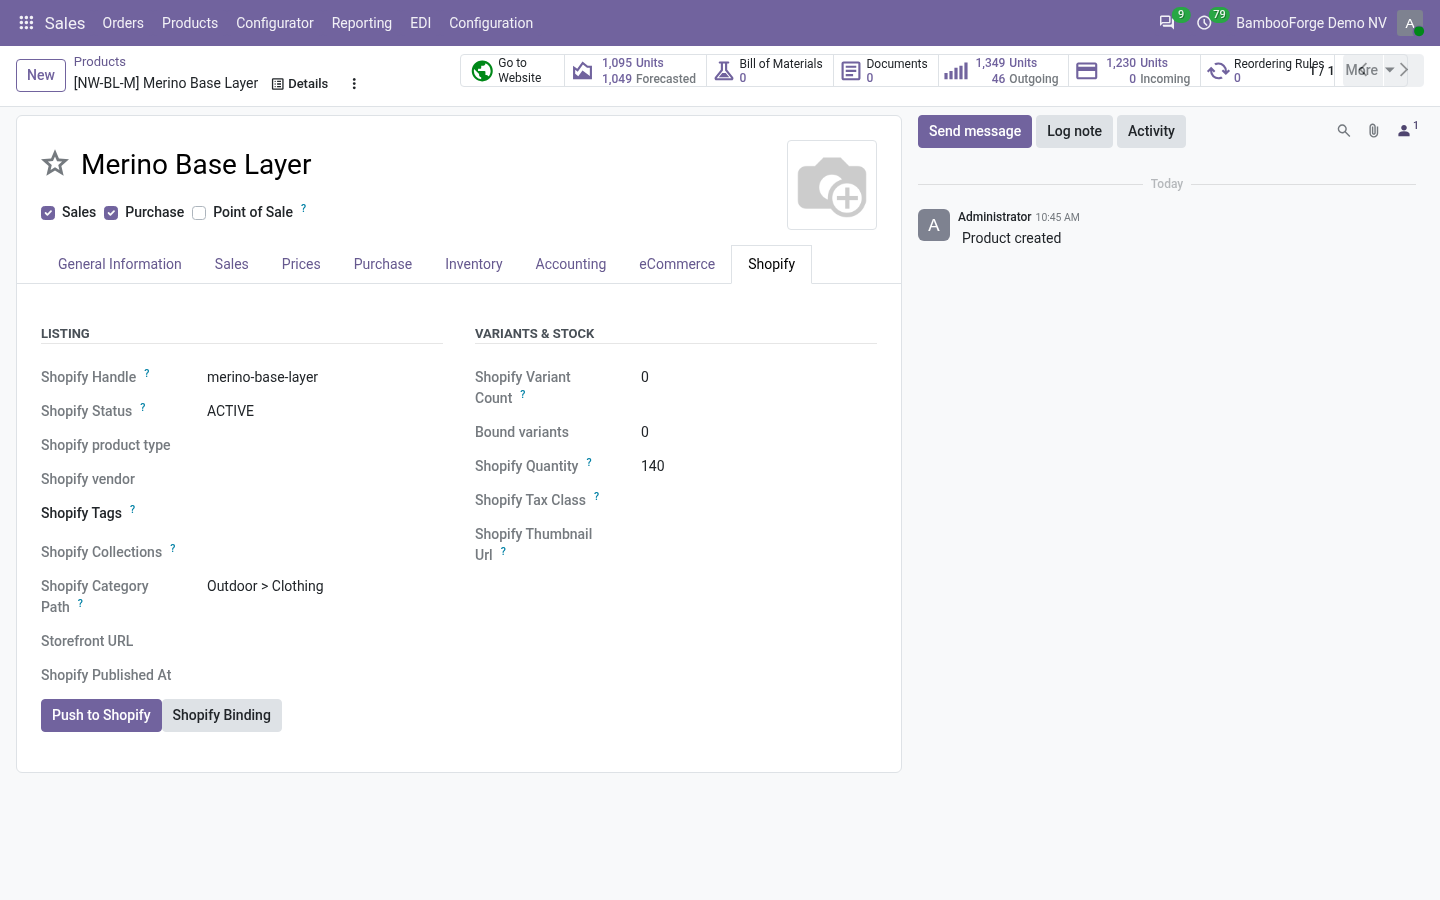The height and width of the screenshot is (900, 1440).
Task: Click the Shopify Tags input field
Action: coord(324,513)
